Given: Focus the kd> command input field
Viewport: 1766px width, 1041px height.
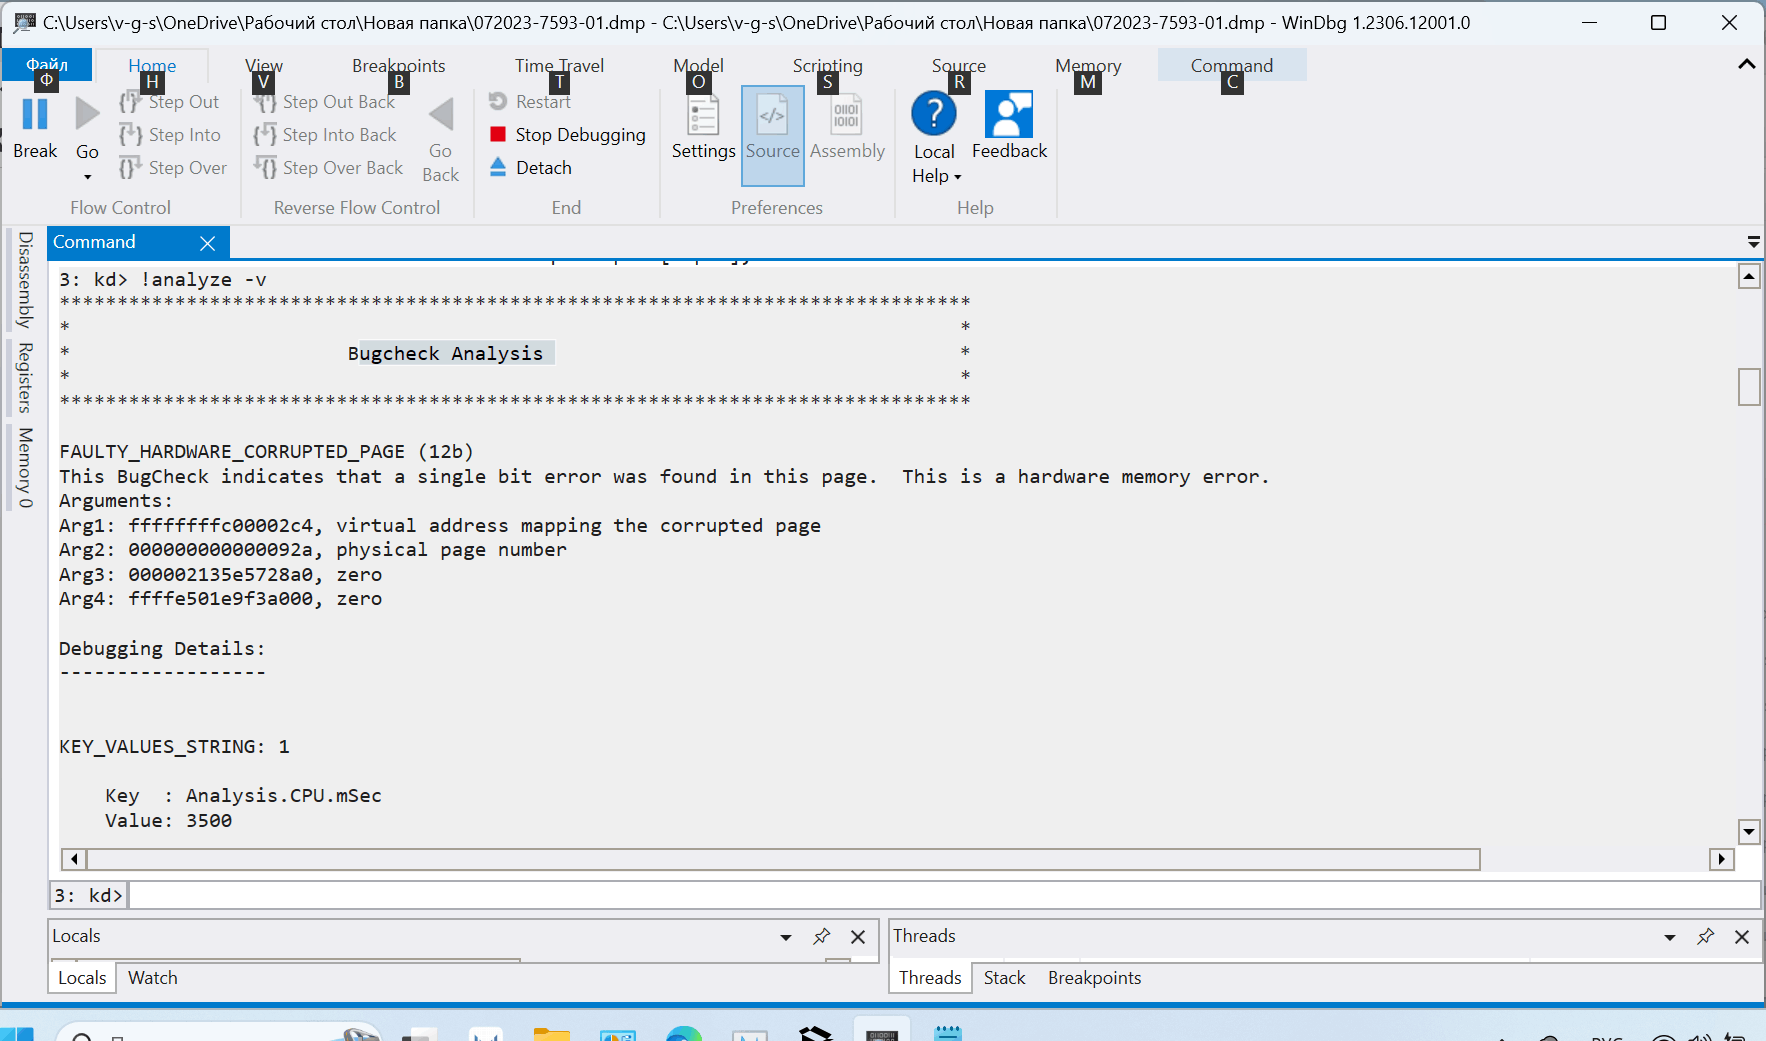Looking at the screenshot, I should (943, 895).
